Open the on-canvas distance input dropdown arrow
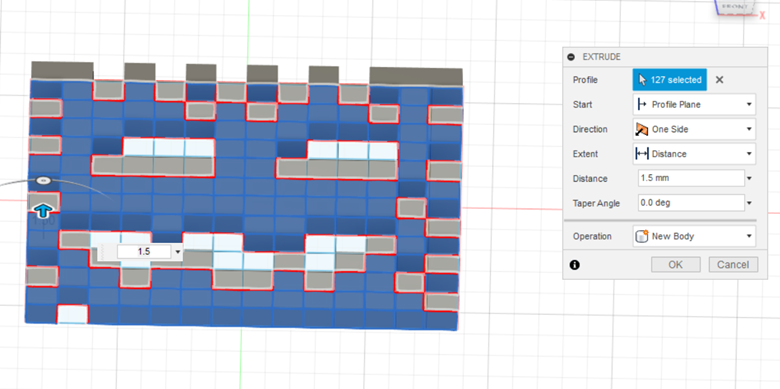The width and height of the screenshot is (780, 389). (x=178, y=252)
